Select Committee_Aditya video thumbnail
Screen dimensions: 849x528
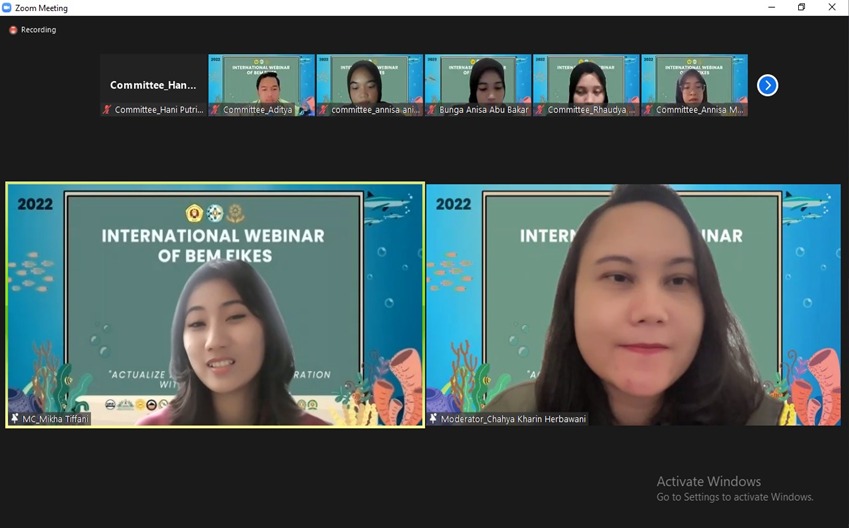(x=261, y=80)
